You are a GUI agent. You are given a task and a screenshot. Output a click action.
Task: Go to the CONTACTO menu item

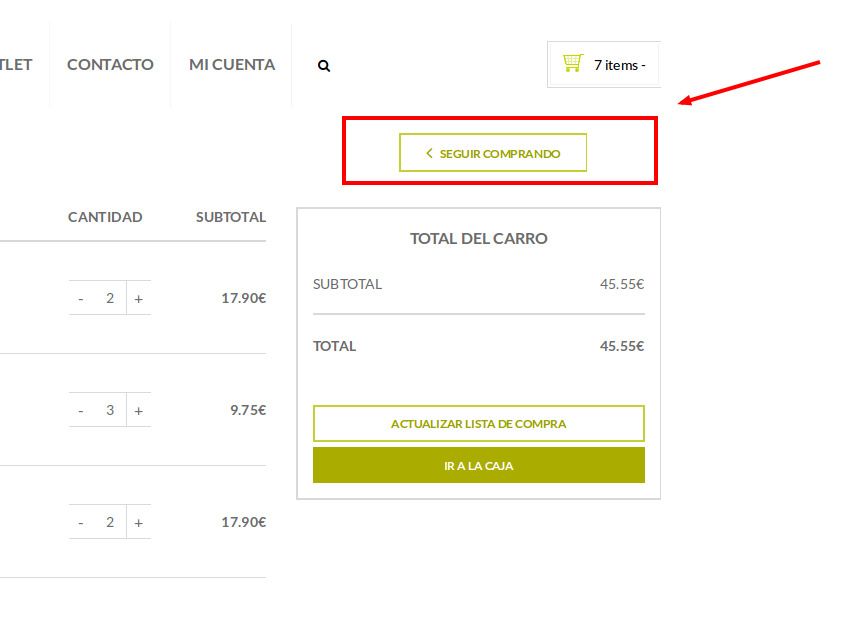[110, 65]
